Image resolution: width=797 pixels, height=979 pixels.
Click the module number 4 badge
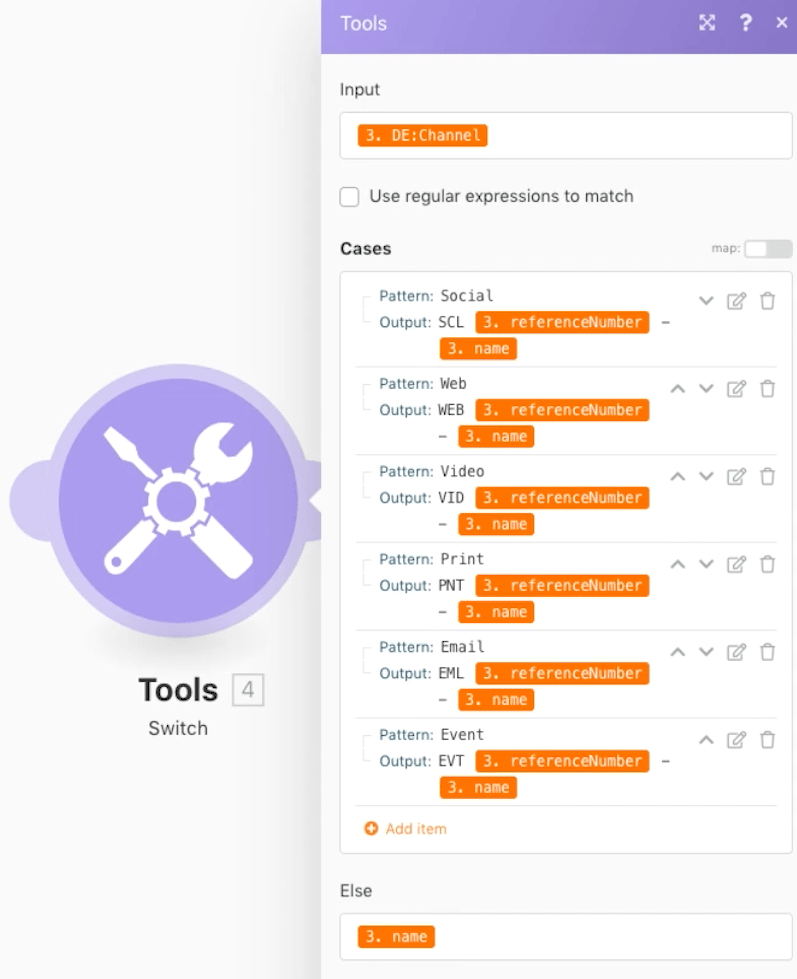click(248, 690)
